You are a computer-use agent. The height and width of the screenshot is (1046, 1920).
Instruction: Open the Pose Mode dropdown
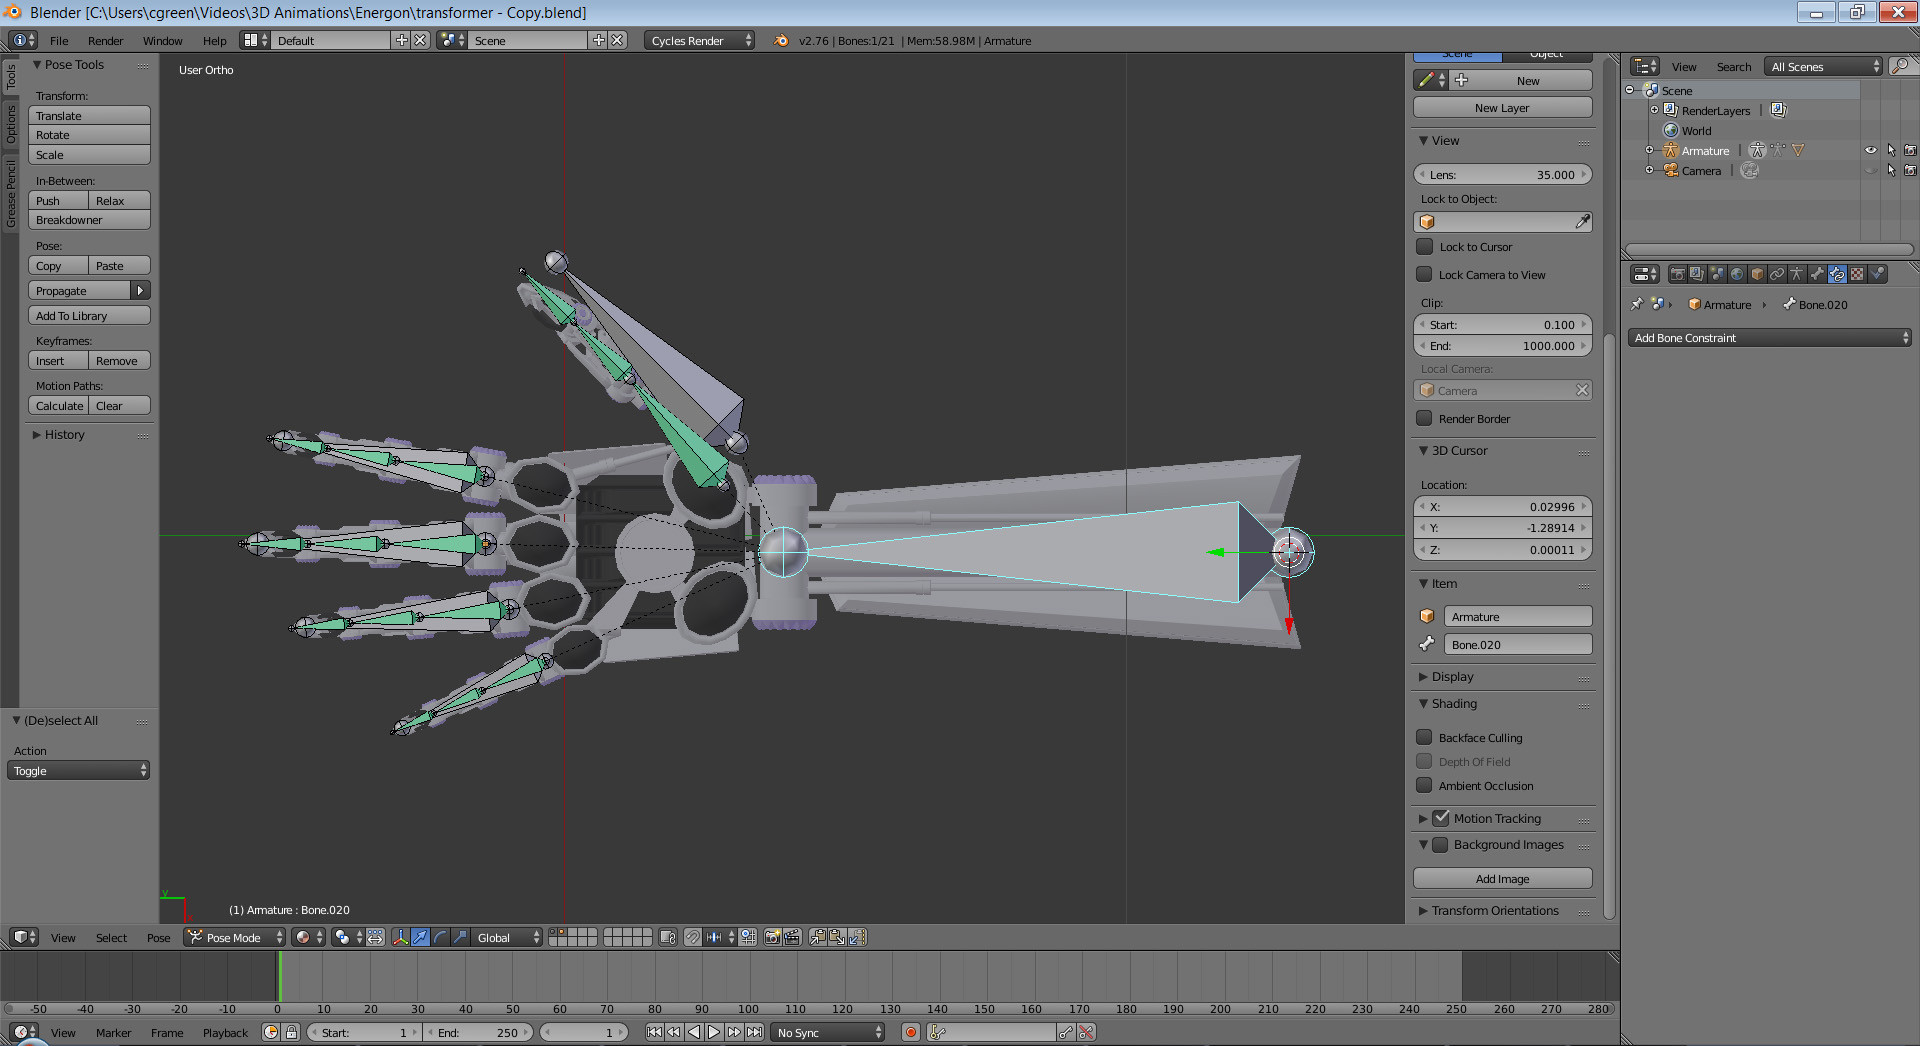click(233, 937)
